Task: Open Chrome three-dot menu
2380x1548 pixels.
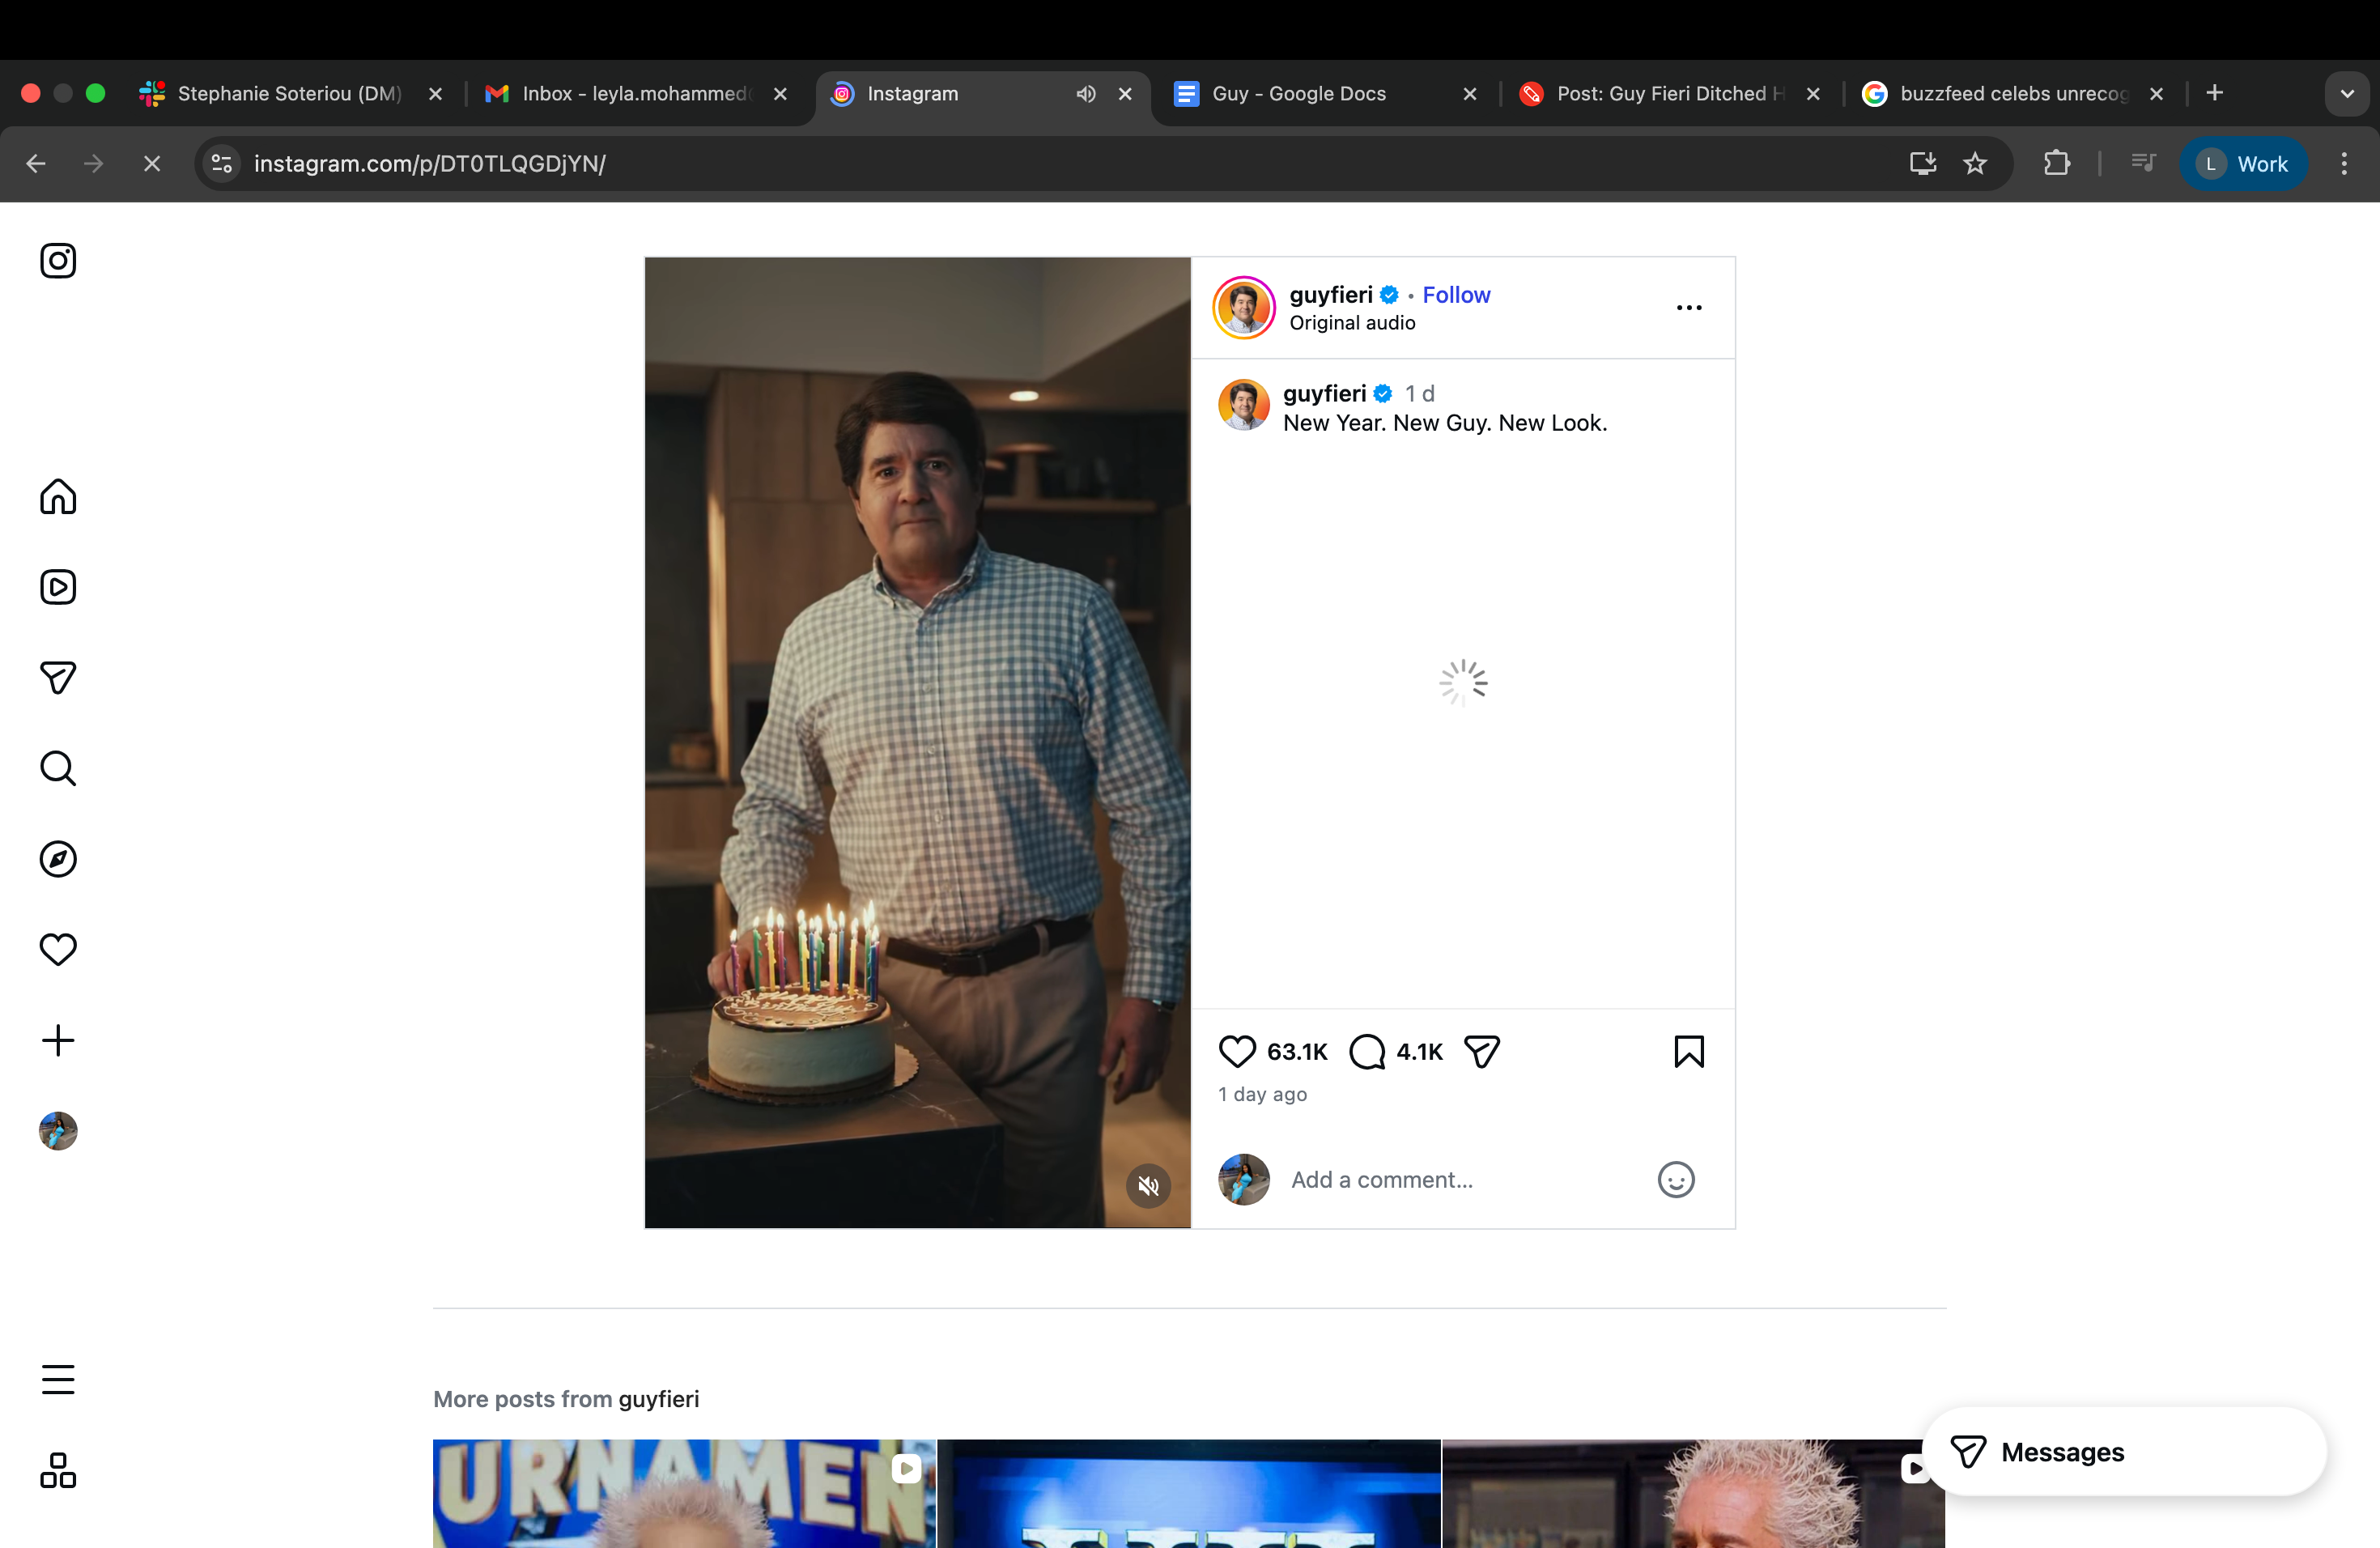Action: pos(2344,164)
